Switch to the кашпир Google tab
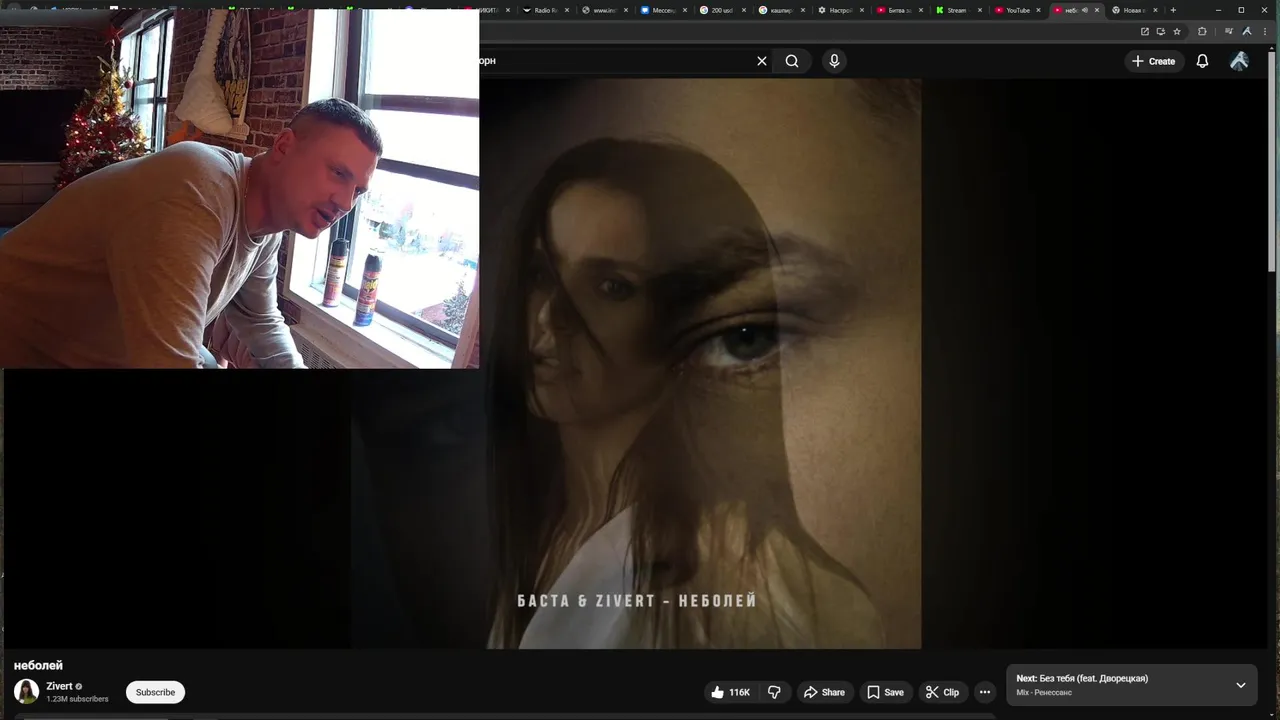 781,10
